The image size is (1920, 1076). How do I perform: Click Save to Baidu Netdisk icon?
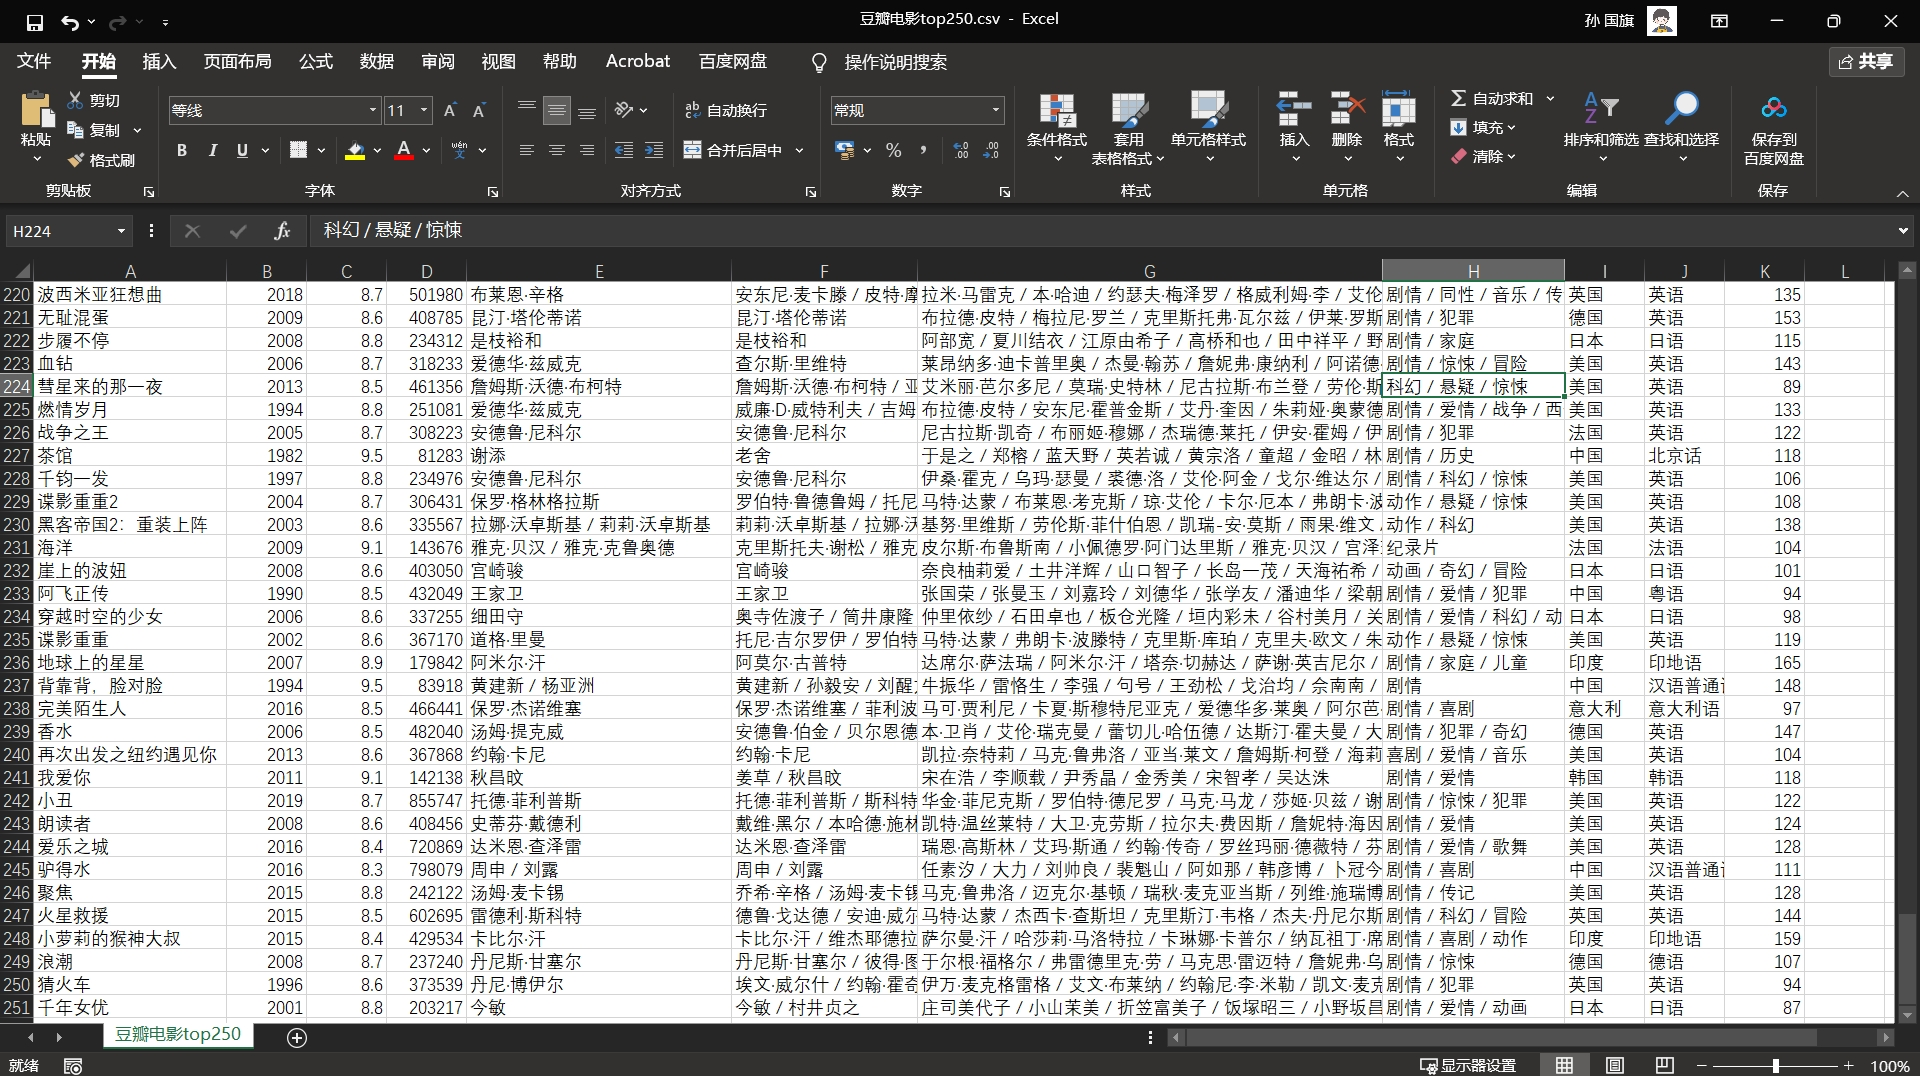point(1774,108)
